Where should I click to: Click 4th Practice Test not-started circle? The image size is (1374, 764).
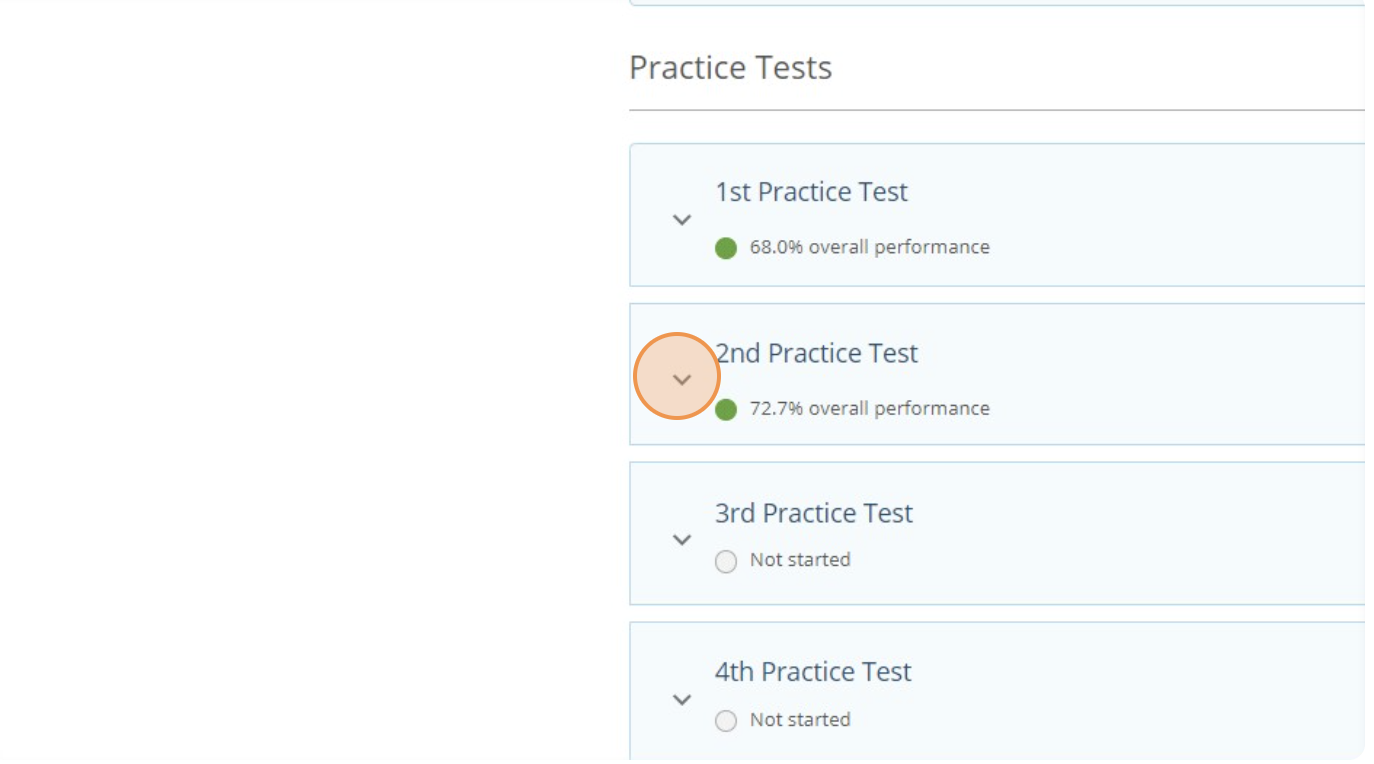pos(726,721)
